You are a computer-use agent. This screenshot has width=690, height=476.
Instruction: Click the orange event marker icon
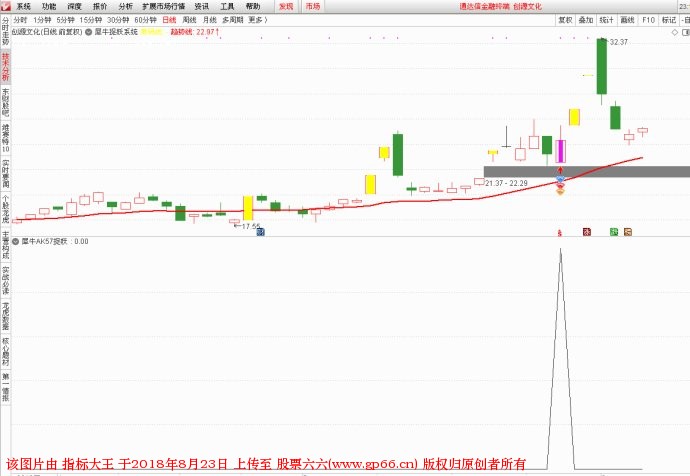coord(628,232)
